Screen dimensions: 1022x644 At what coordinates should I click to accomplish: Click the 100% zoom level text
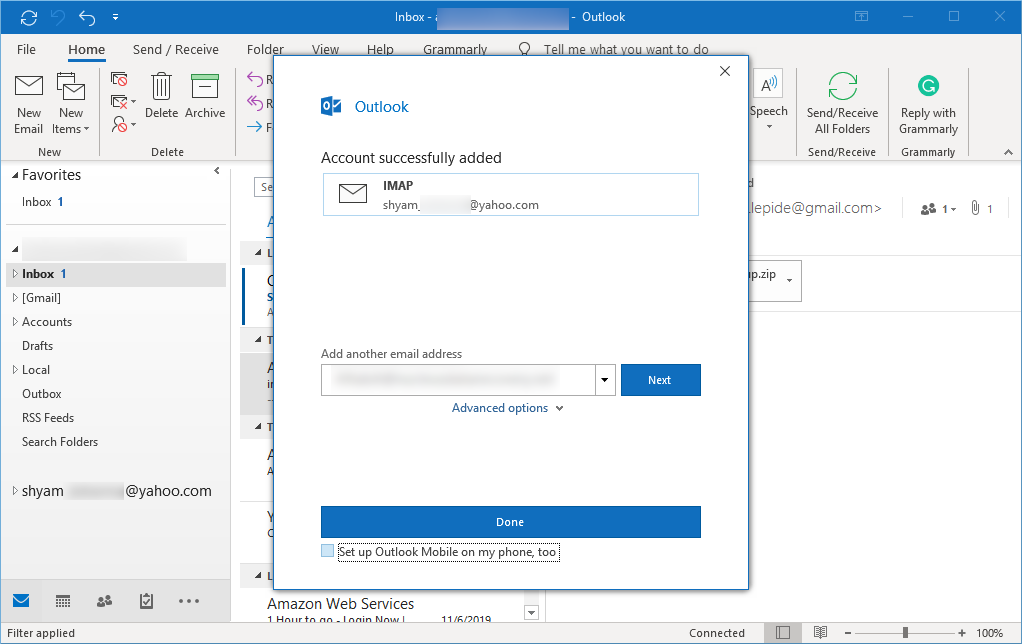coord(989,632)
